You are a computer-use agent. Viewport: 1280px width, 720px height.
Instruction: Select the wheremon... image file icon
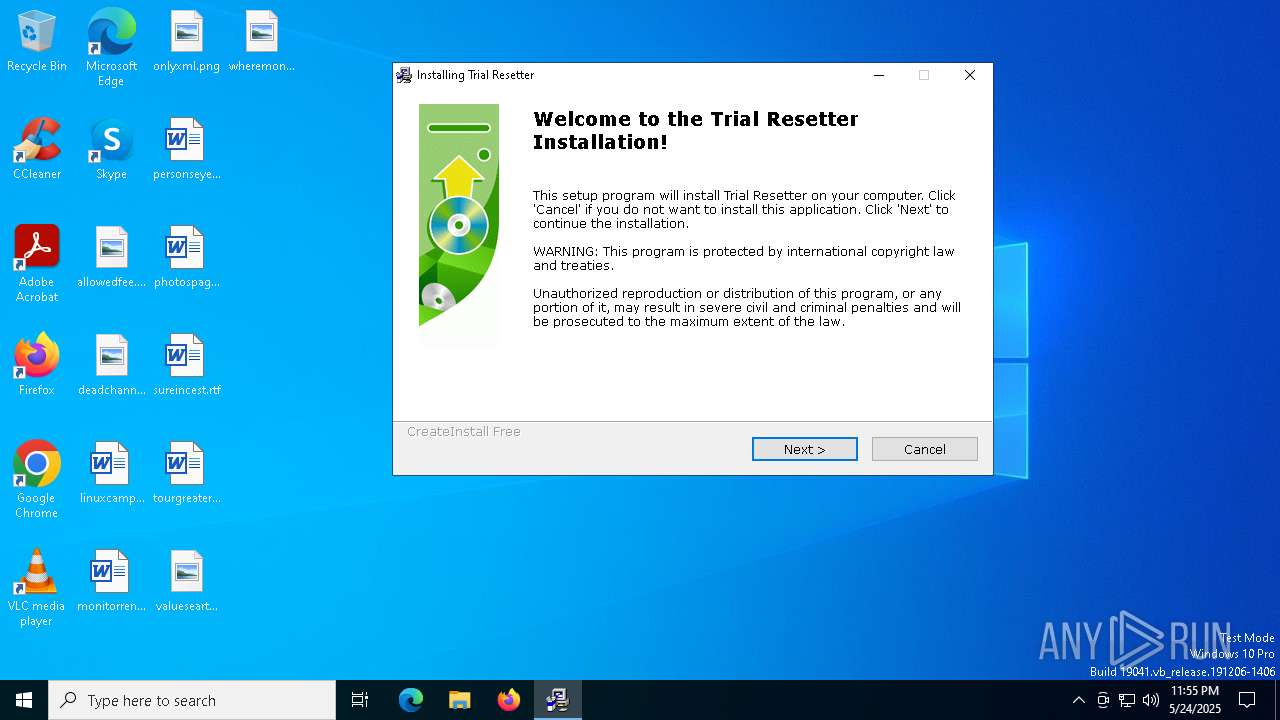click(x=261, y=42)
